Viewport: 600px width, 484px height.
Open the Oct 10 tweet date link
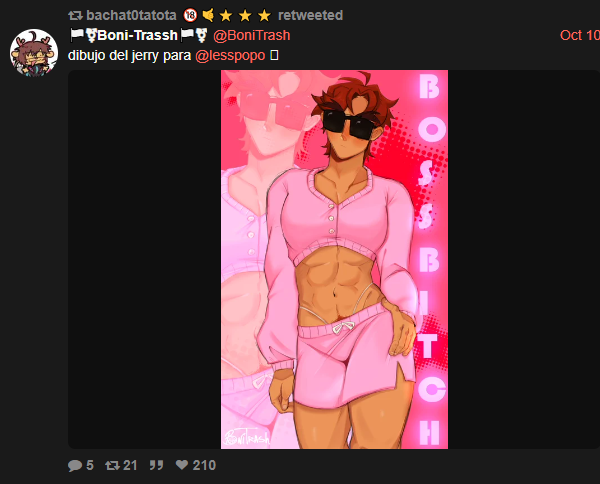580,35
